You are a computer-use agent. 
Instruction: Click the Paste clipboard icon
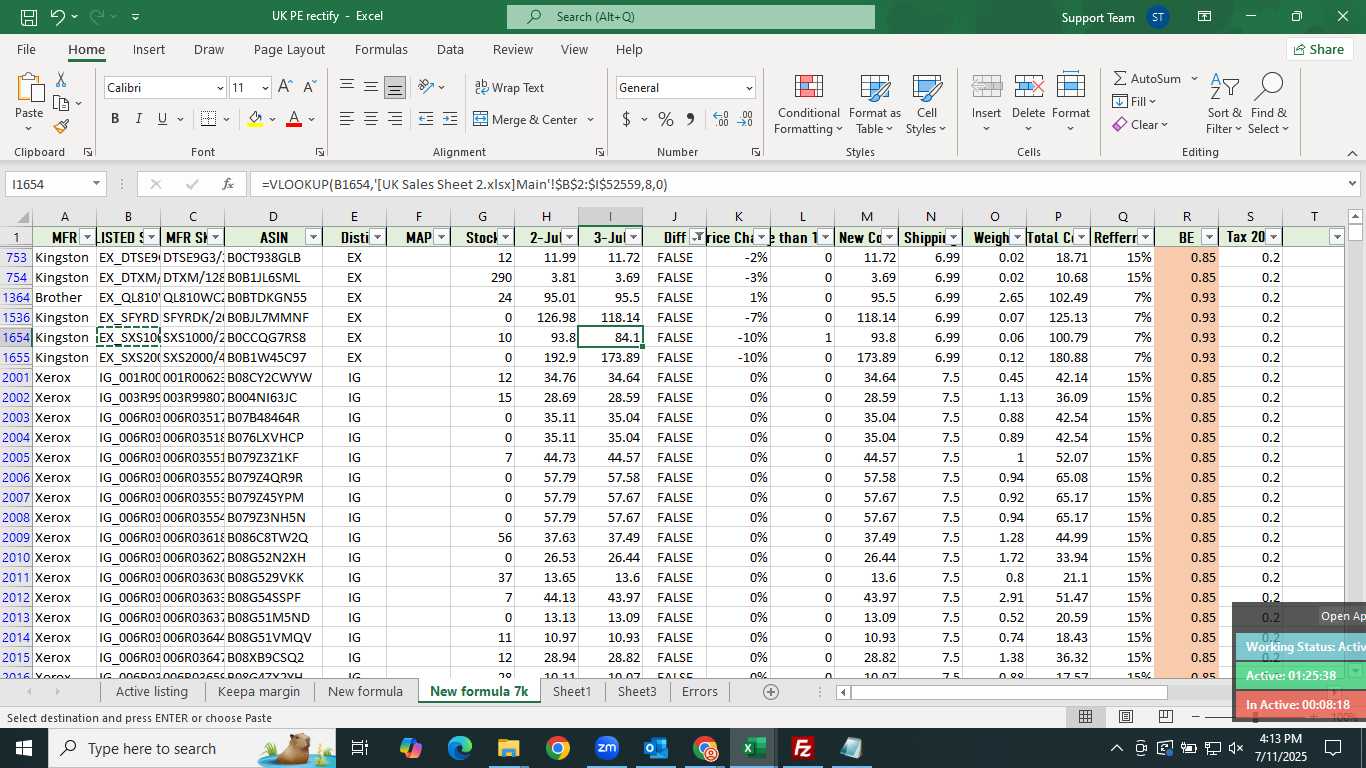pyautogui.click(x=29, y=89)
